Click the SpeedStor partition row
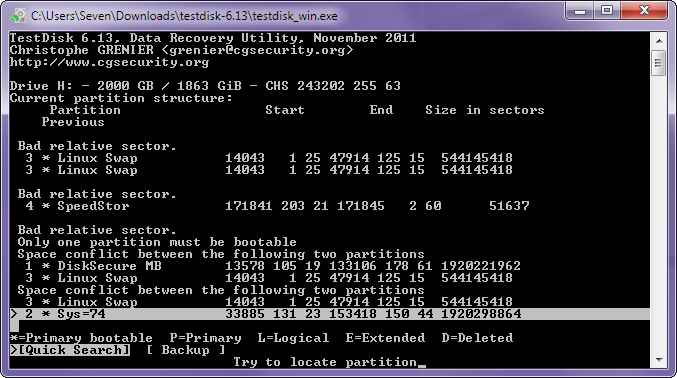 tap(274, 206)
